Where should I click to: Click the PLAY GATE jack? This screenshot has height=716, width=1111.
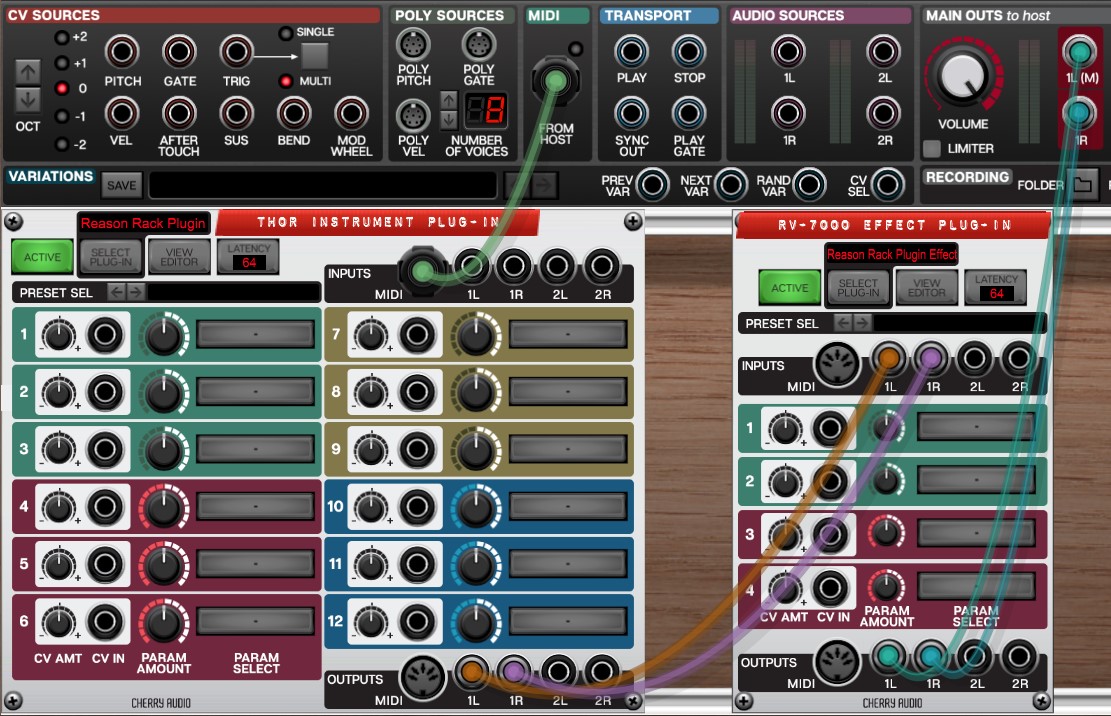[689, 113]
